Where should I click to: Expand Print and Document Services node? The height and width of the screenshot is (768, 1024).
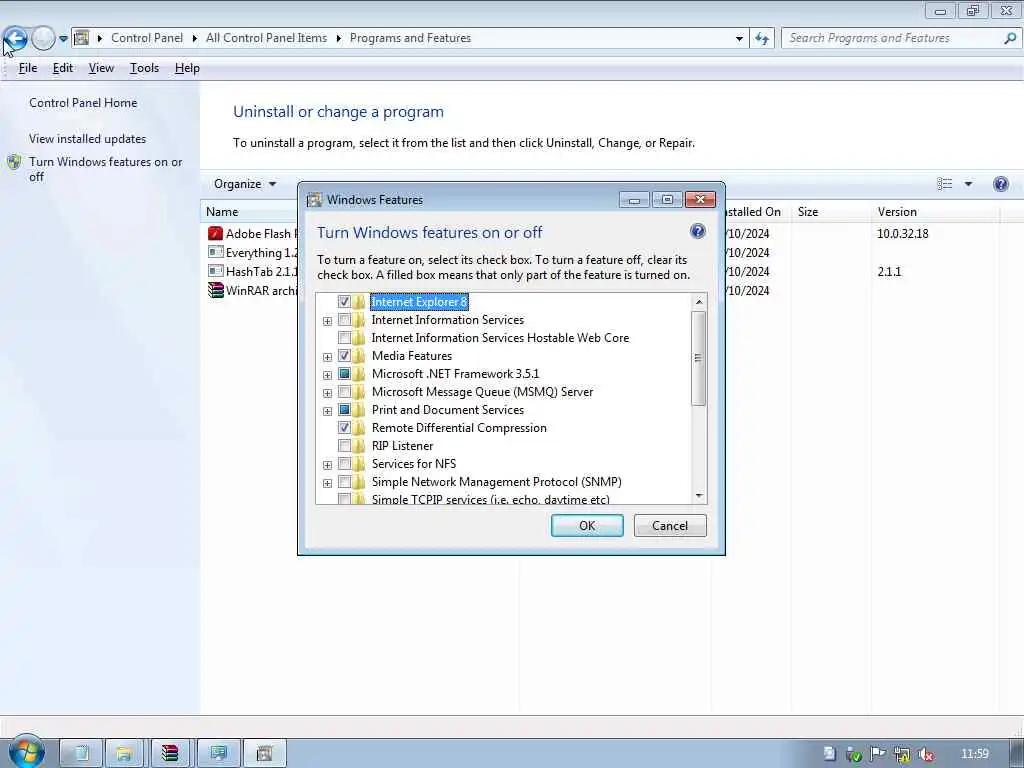click(x=327, y=411)
